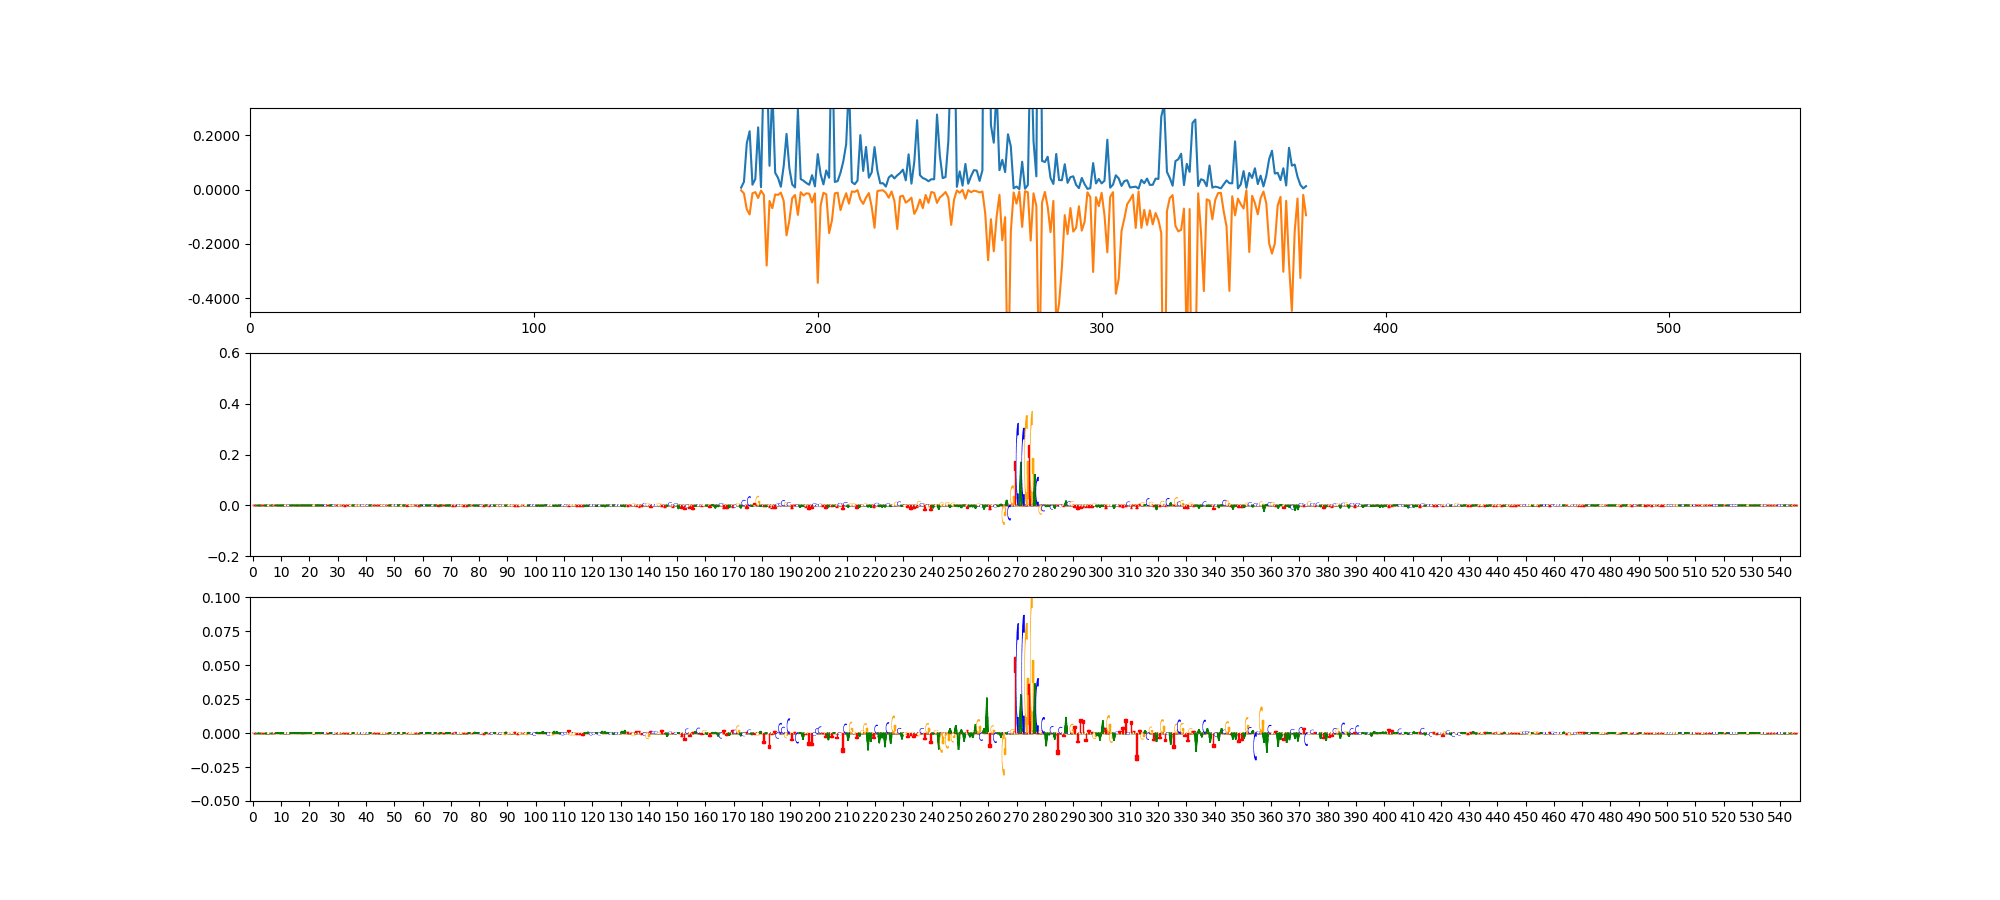Click the 0.2000 y-axis label in top plot
Screen dimensions: 2000x900
pos(216,136)
